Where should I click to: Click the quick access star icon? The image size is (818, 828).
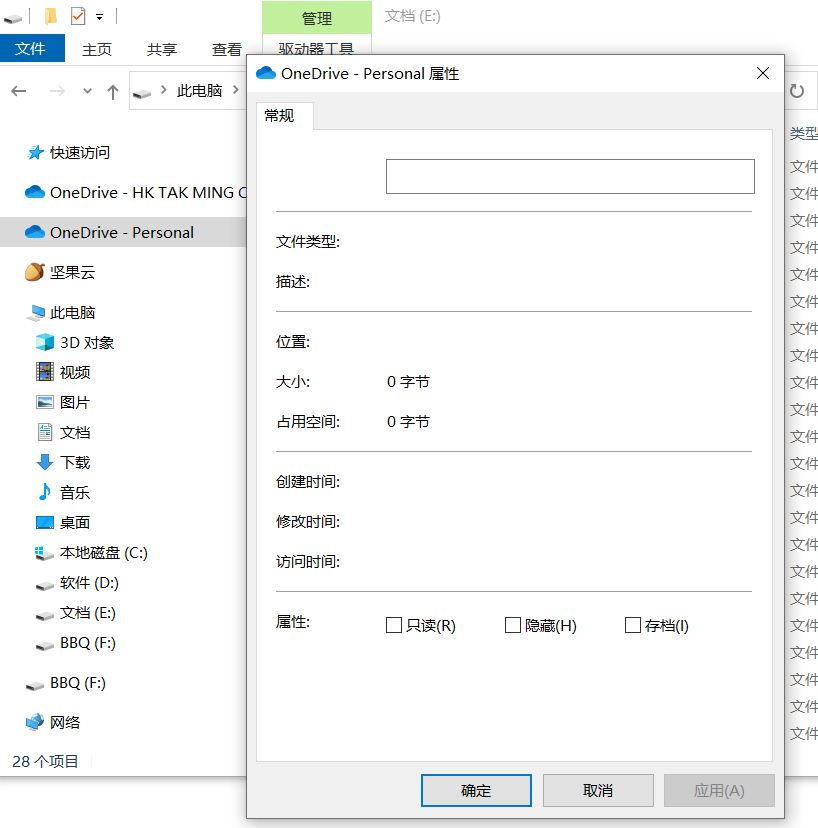point(35,153)
